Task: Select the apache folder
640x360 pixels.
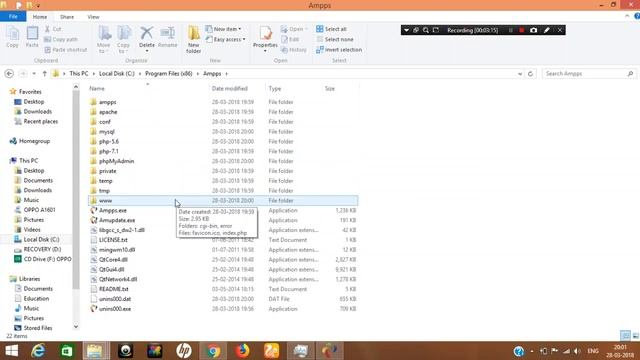Action: [108, 111]
